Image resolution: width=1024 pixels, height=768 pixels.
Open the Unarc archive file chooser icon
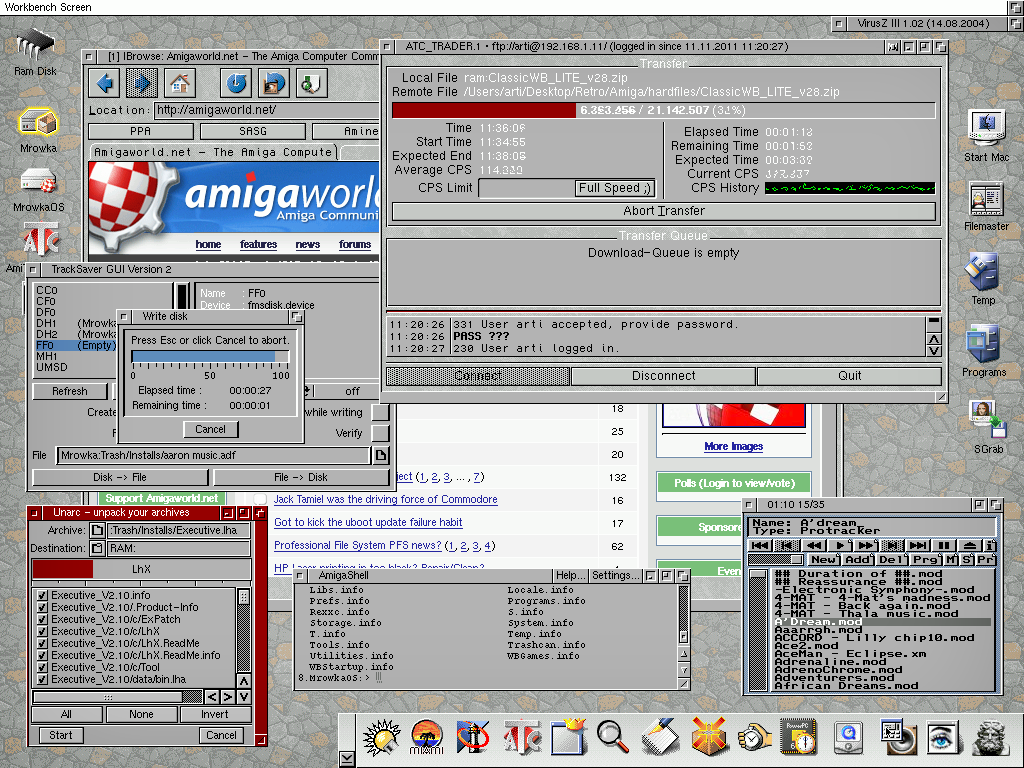97,530
